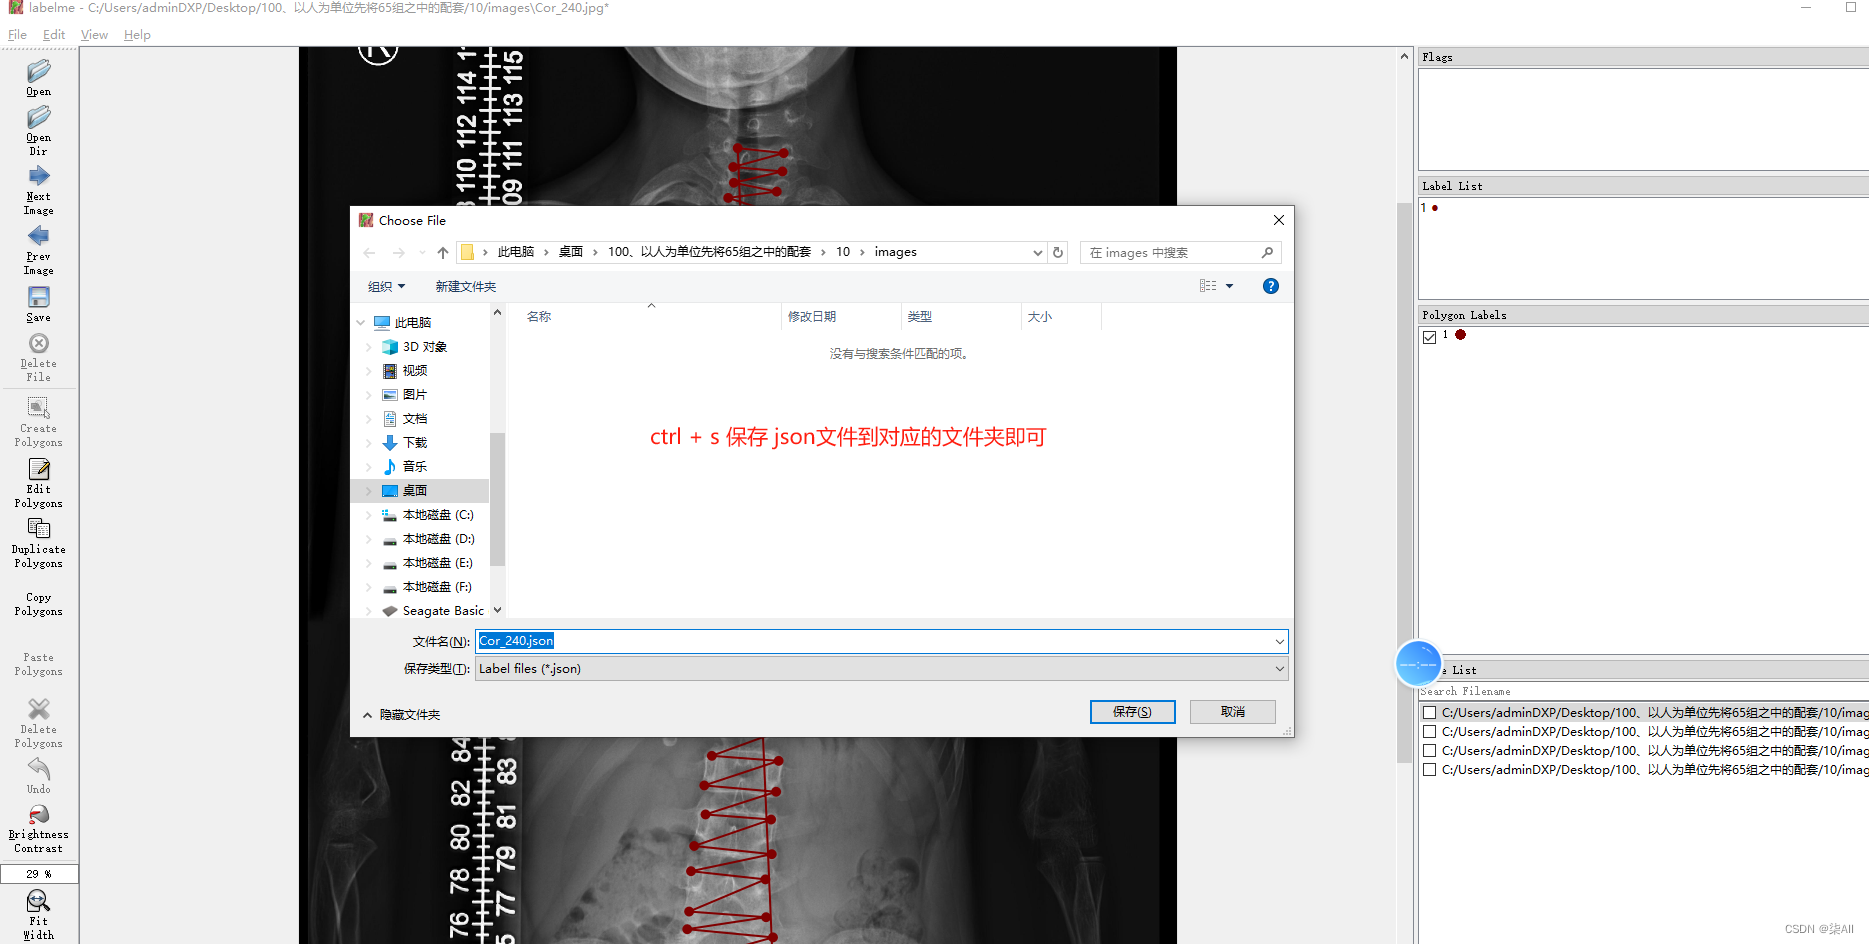This screenshot has width=1869, height=944.
Task: Open the Brightness Contrast tool
Action: pyautogui.click(x=38, y=815)
